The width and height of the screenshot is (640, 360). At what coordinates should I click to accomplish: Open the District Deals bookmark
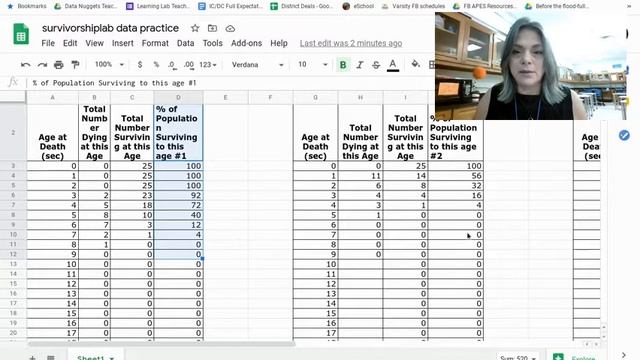(x=302, y=6)
